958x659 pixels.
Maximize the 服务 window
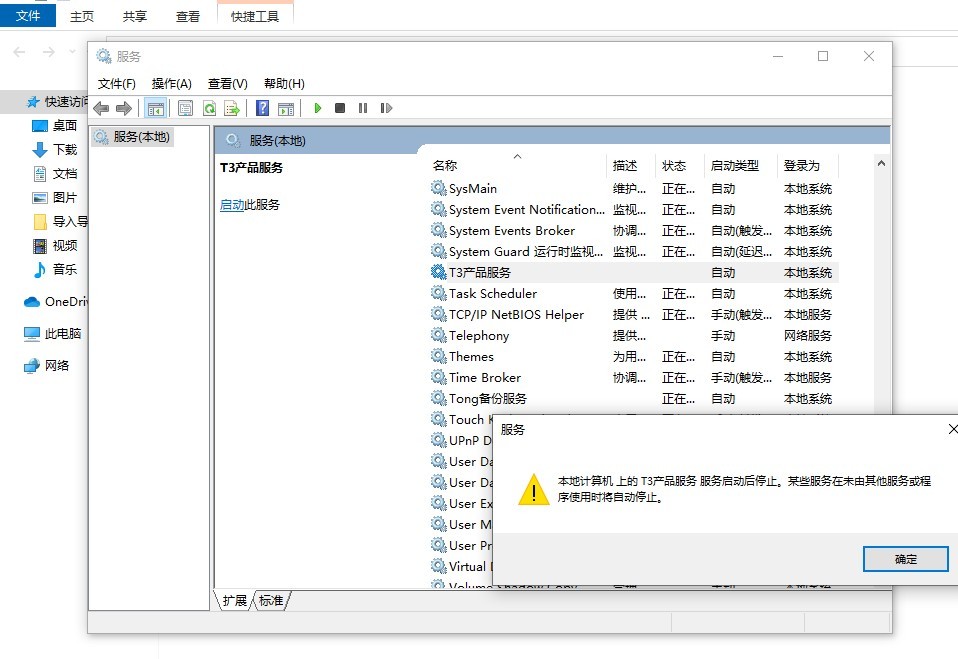click(x=823, y=56)
